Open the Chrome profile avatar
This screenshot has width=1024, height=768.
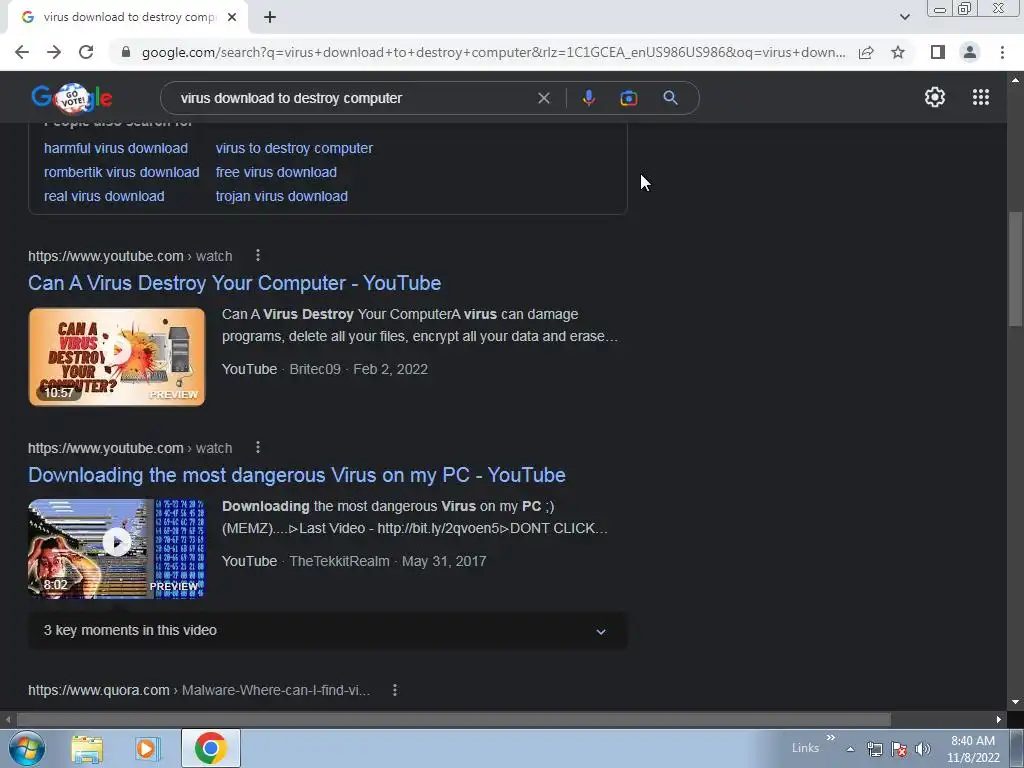coord(970,52)
